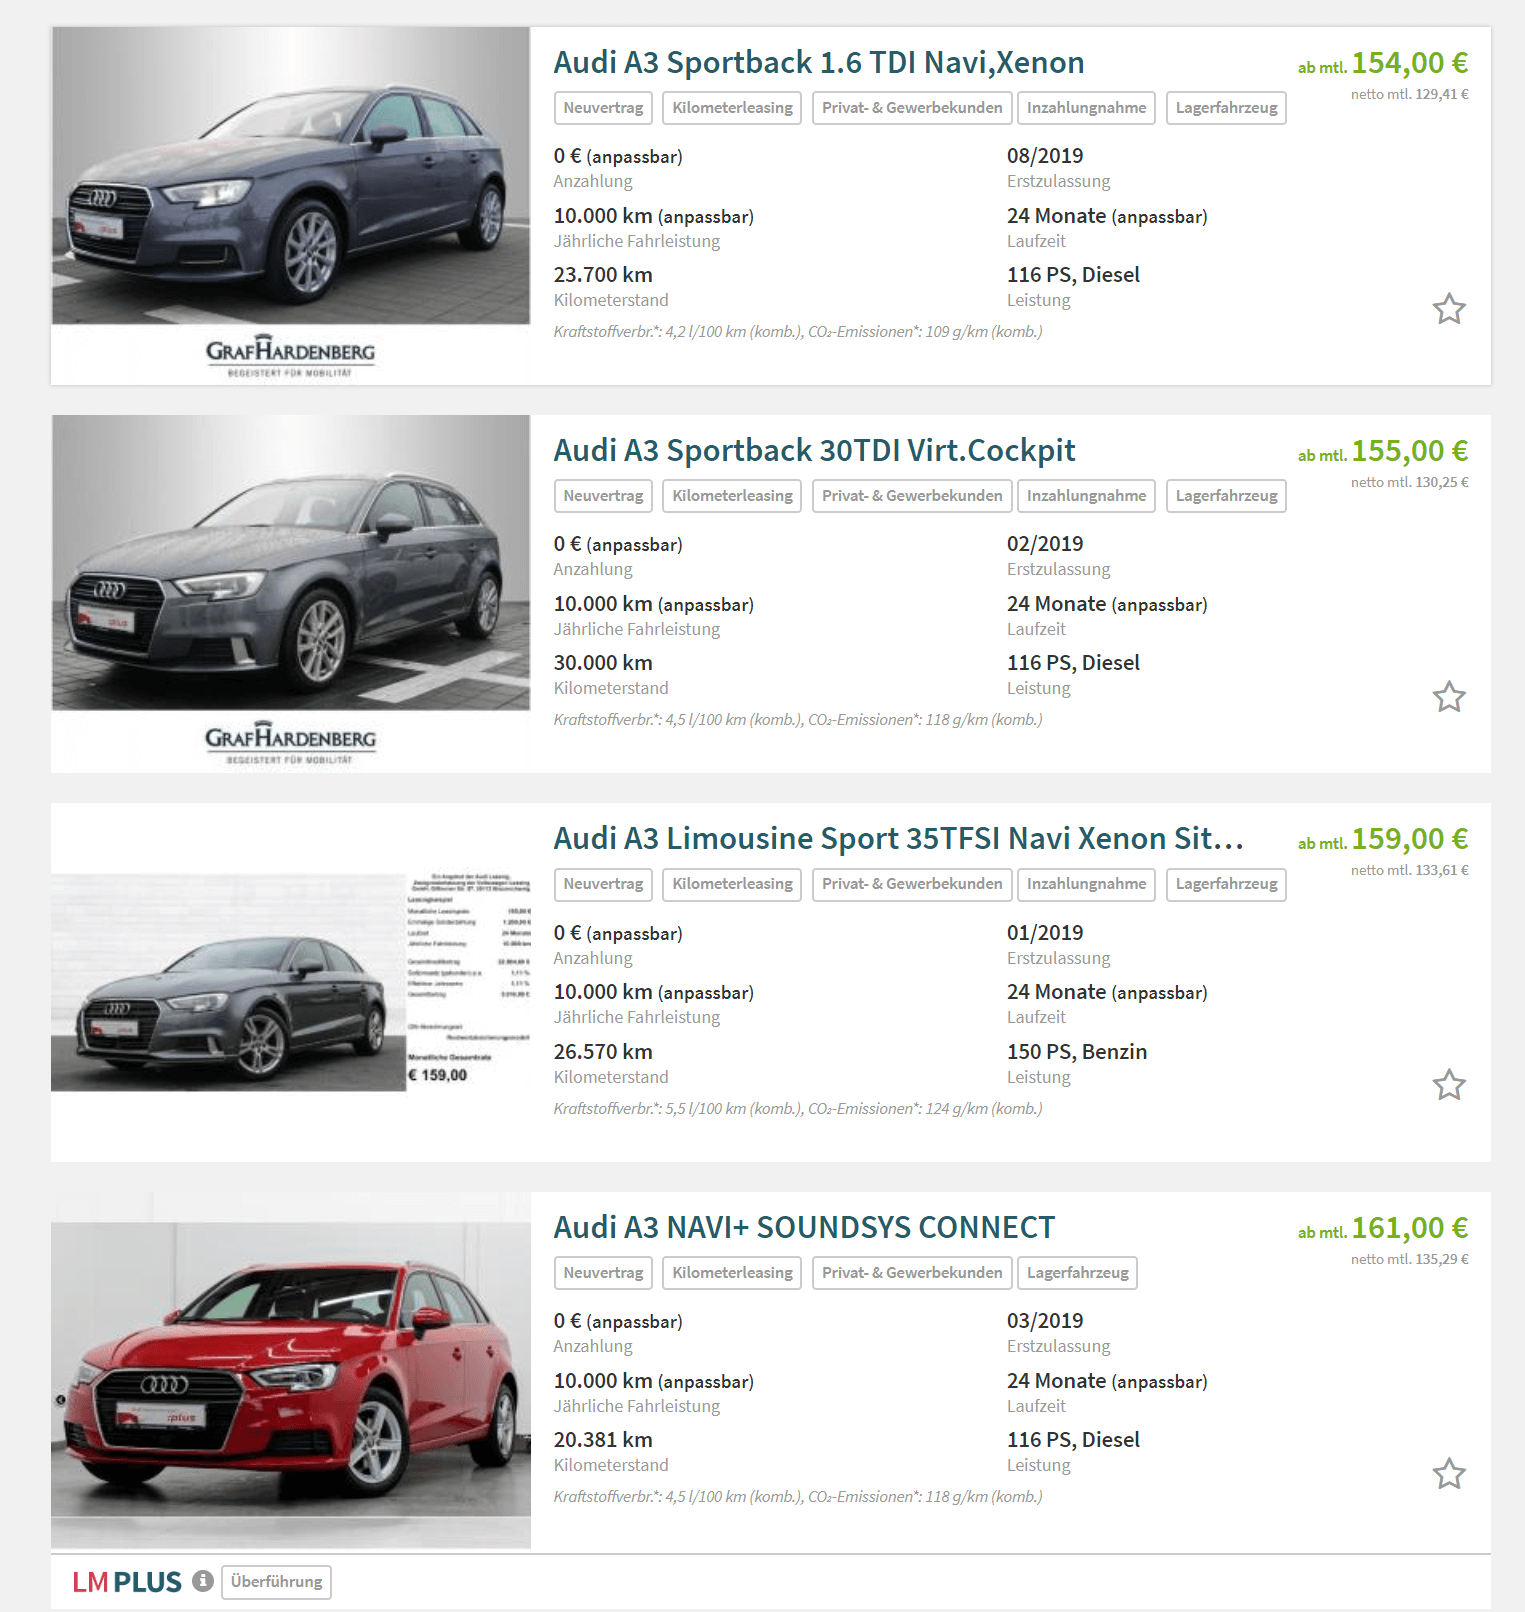Screen dimensions: 1525x1612
Task: Click the 23.700 km Kilometerstand value
Action: point(603,275)
